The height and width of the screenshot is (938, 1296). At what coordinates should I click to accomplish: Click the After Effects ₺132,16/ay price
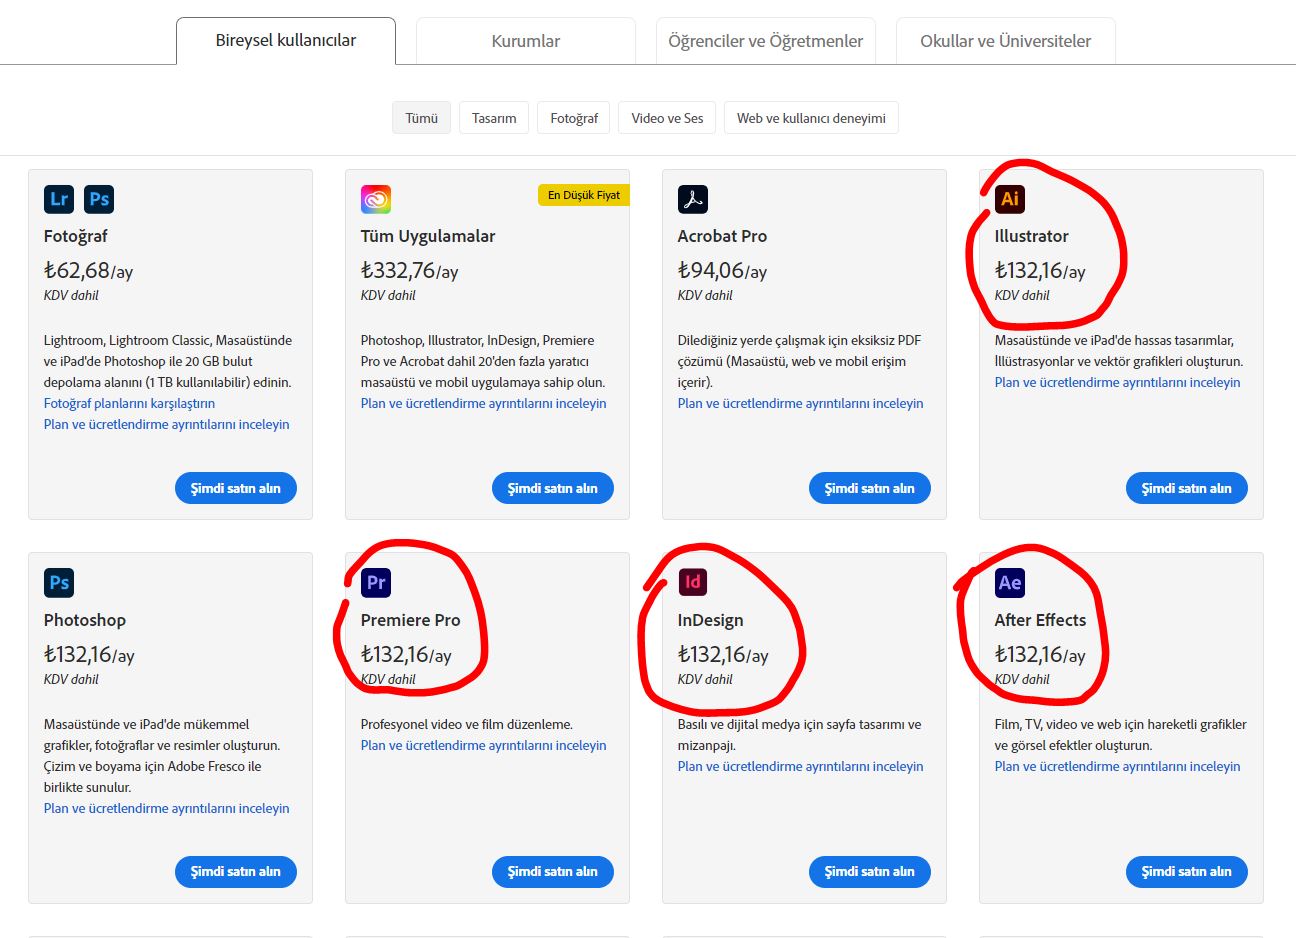click(x=1040, y=654)
